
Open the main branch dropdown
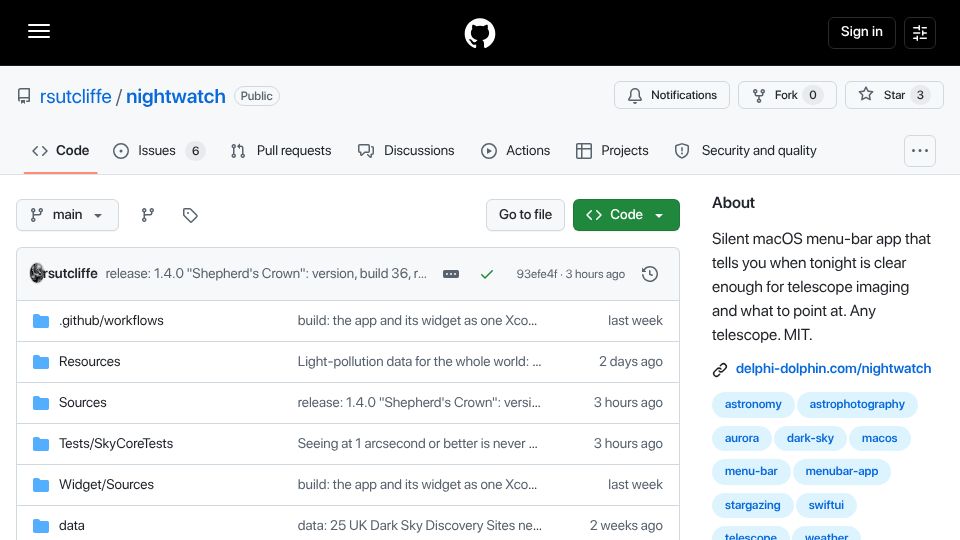tap(67, 215)
